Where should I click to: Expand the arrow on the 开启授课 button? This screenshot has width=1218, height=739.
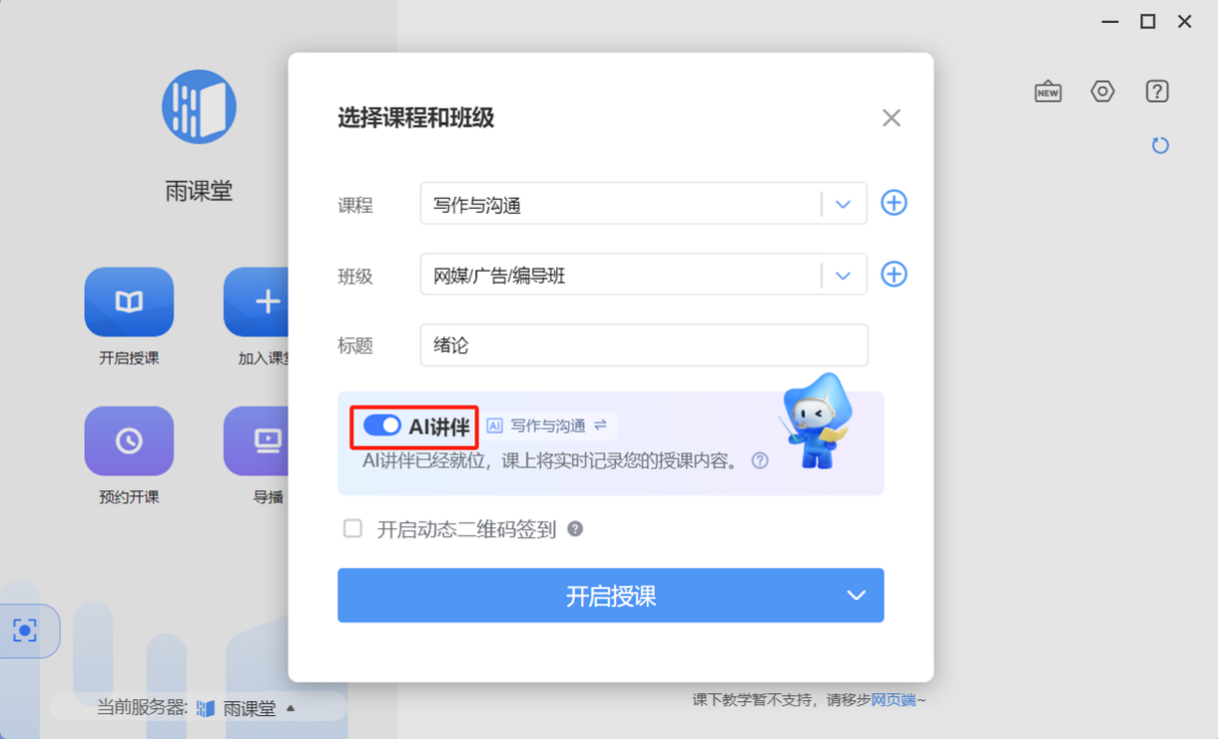[856, 596]
